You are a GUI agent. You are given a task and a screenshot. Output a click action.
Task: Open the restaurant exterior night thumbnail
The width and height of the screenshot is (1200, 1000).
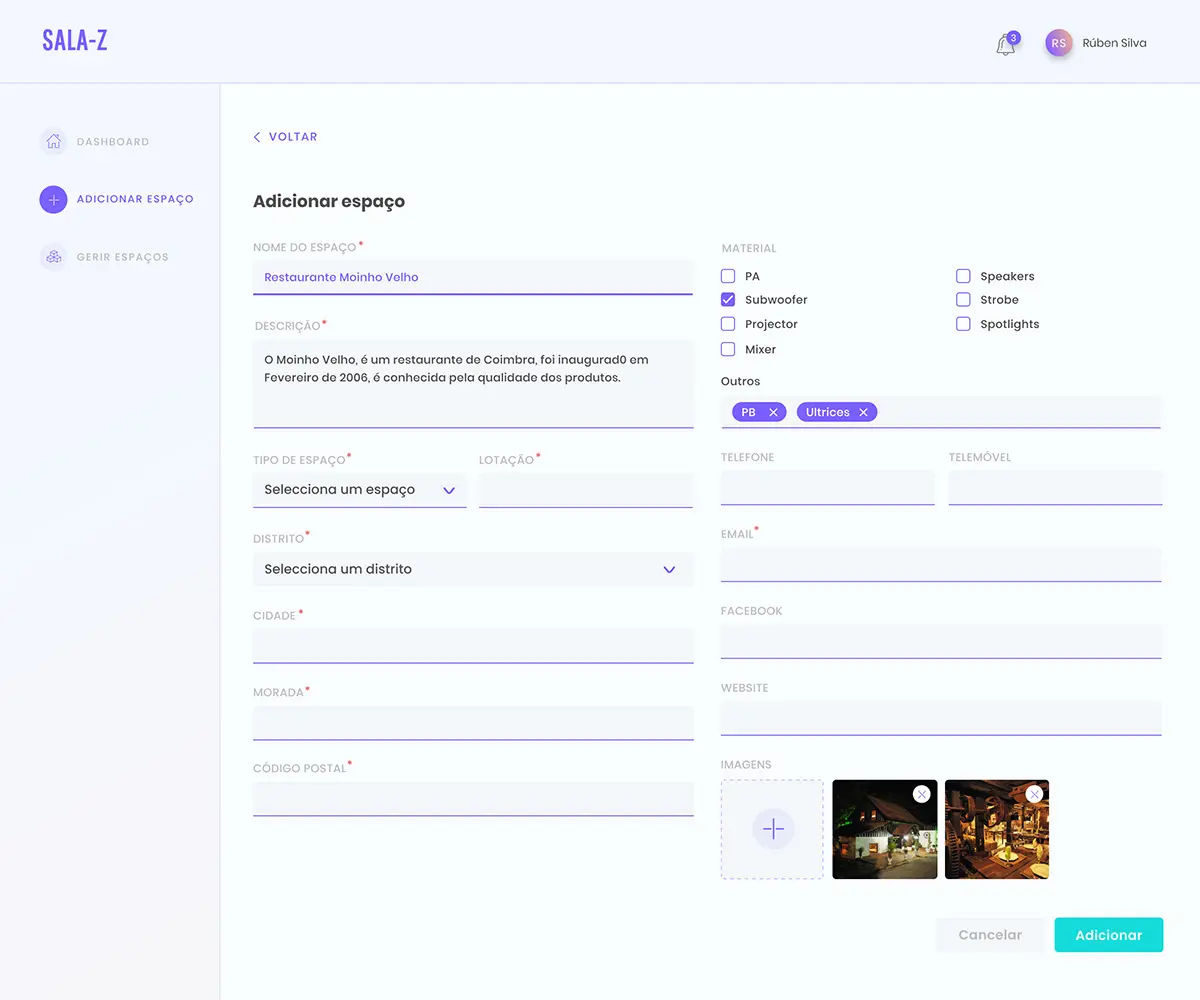pos(885,829)
